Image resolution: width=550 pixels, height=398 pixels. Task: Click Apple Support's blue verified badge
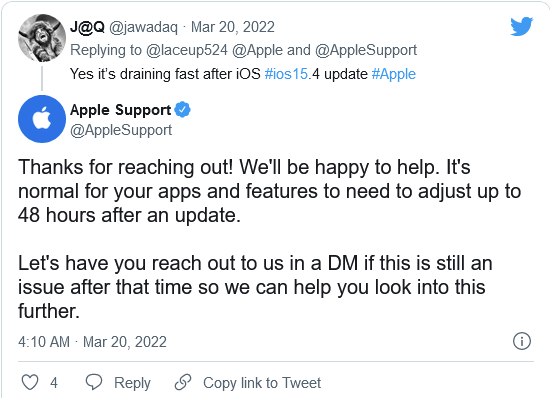click(182, 110)
